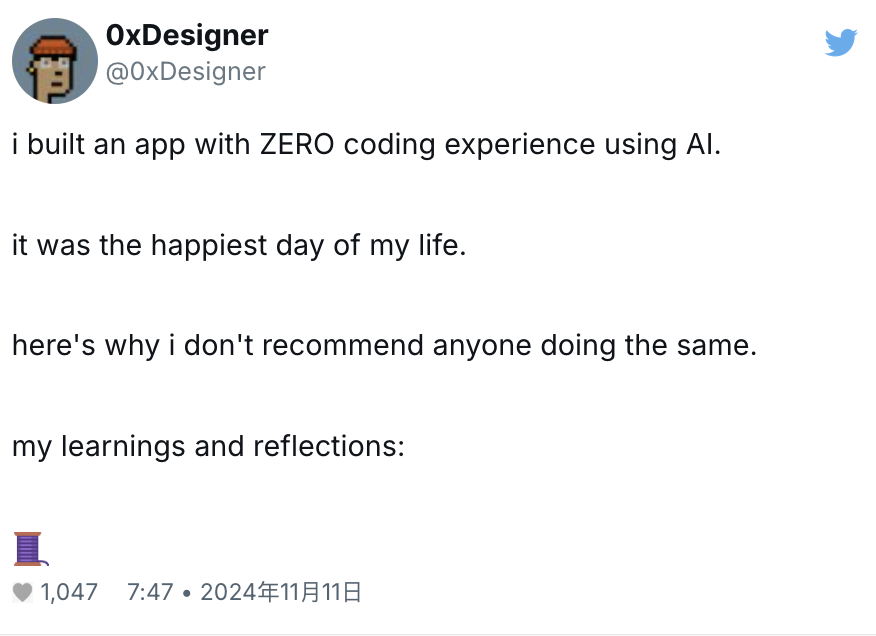
Task: Click the word "happiest" in the tweet
Action: coord(208,245)
